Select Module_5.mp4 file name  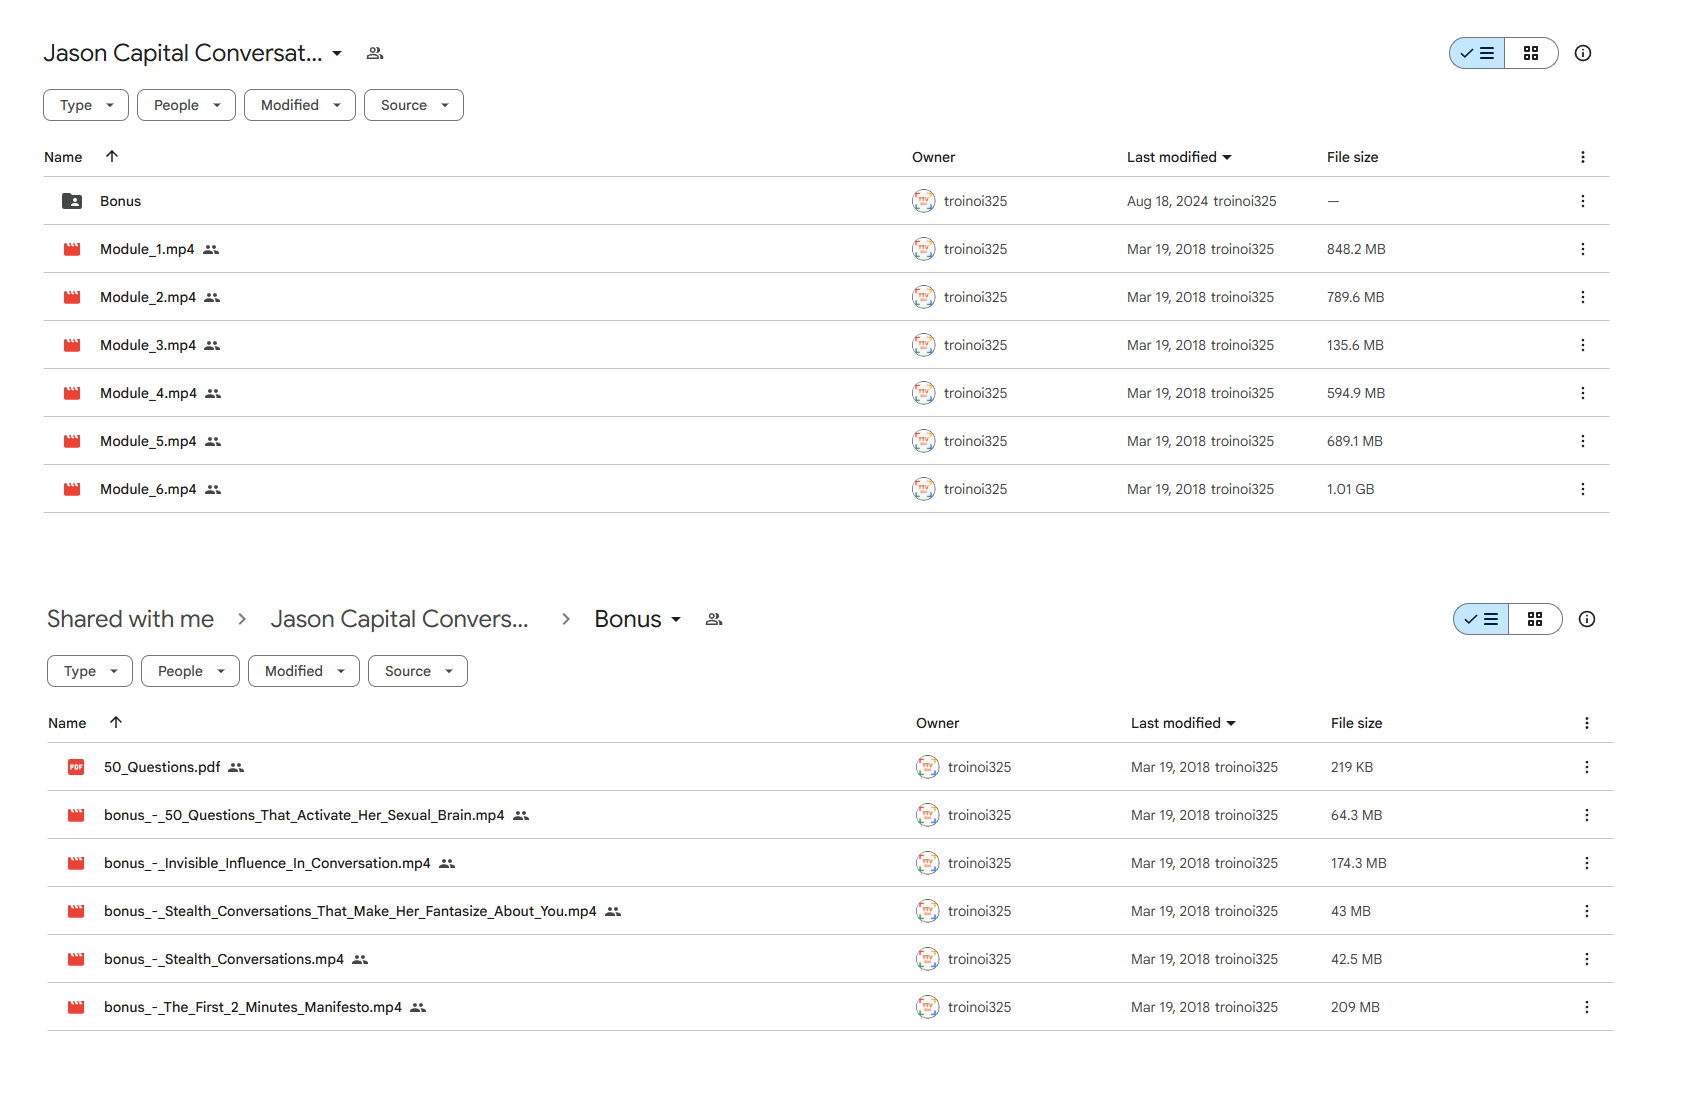(148, 441)
